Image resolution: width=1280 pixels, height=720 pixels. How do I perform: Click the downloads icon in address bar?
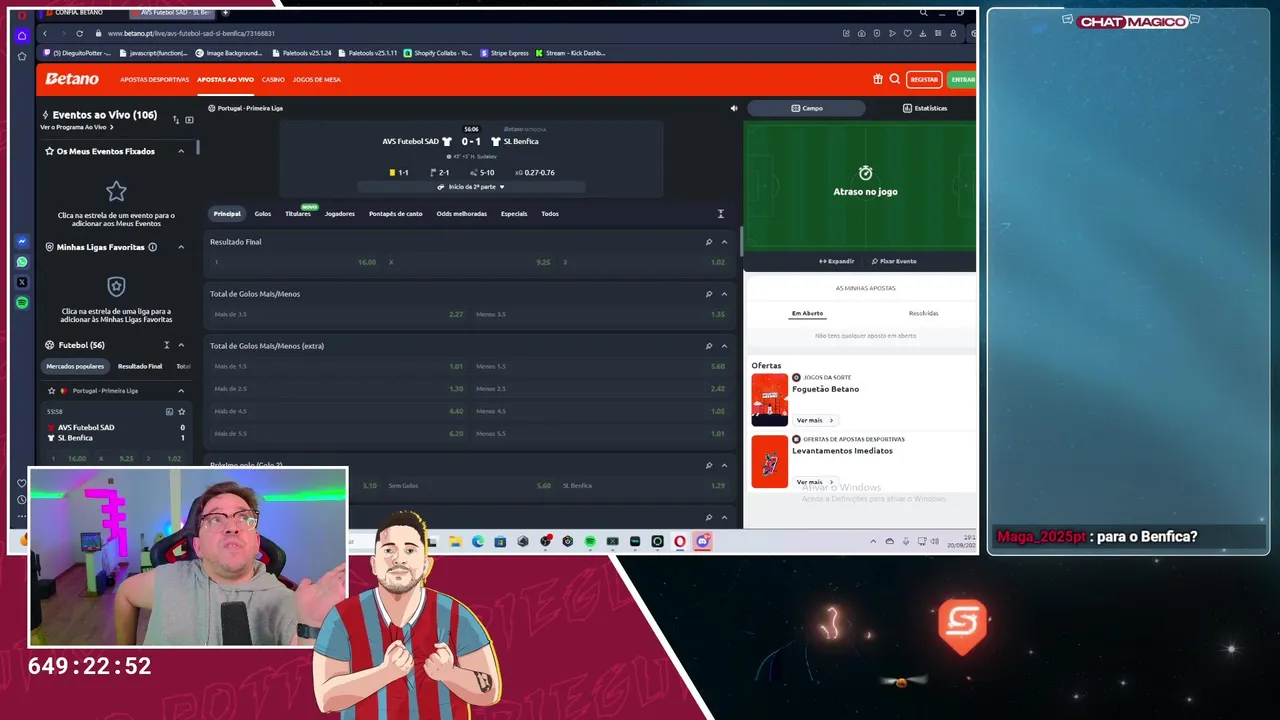923,33
